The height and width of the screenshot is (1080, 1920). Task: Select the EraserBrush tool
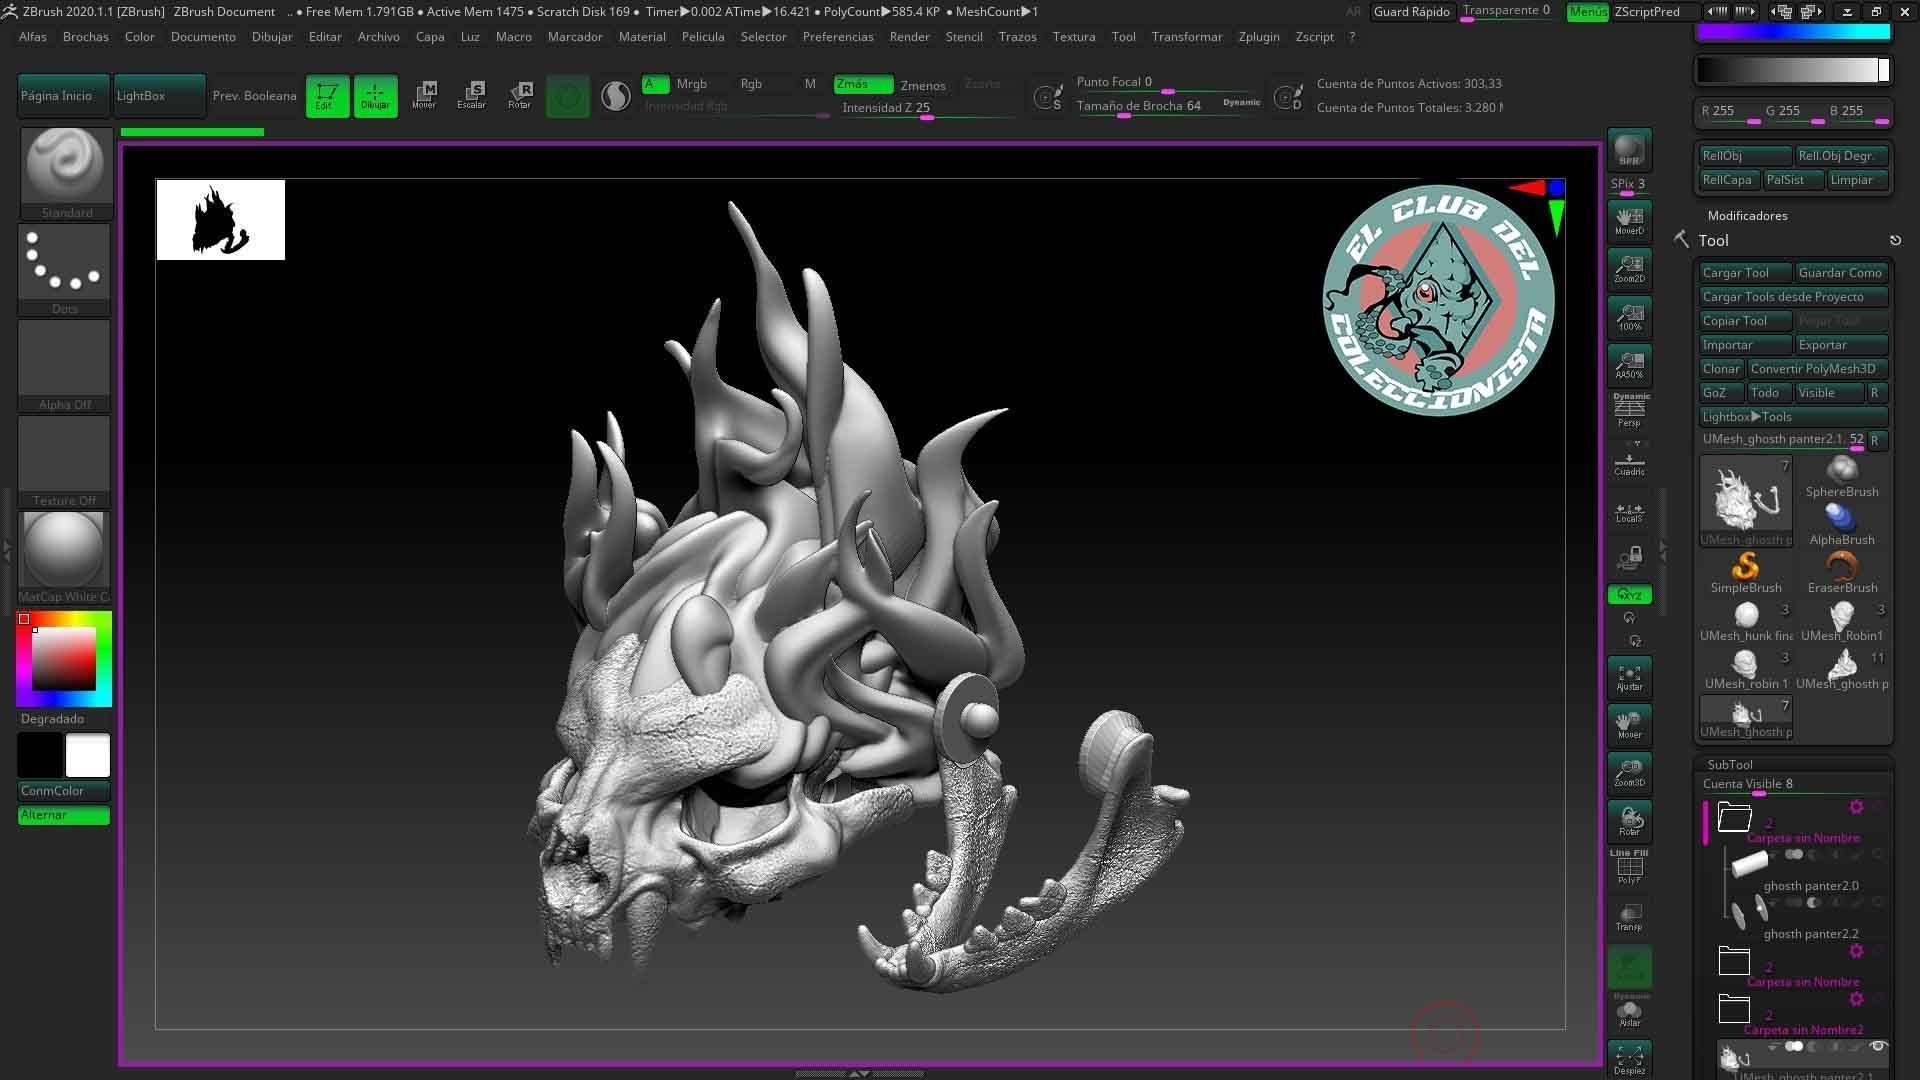[x=1842, y=573]
